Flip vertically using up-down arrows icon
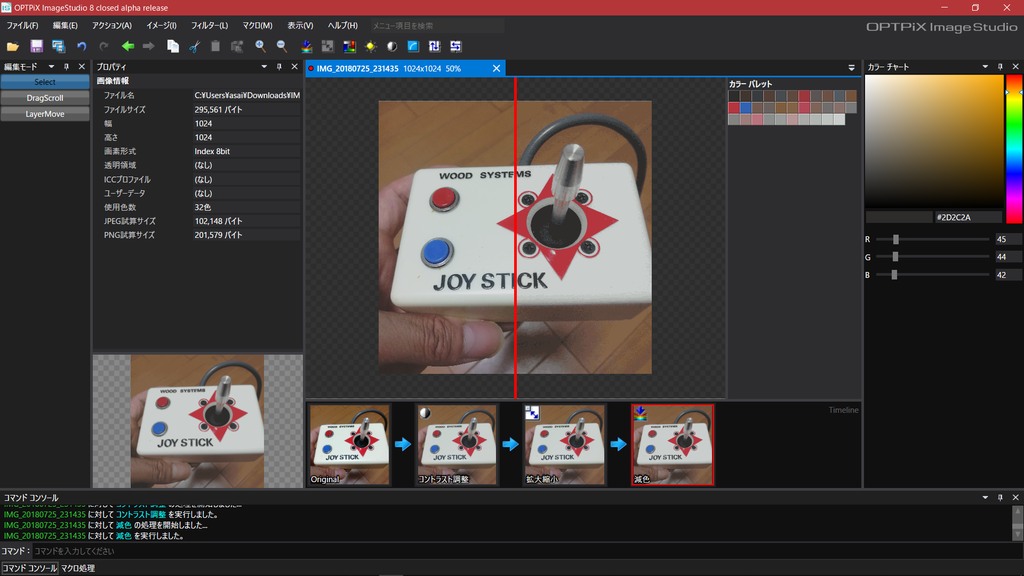This screenshot has height=576, width=1024. 434,46
